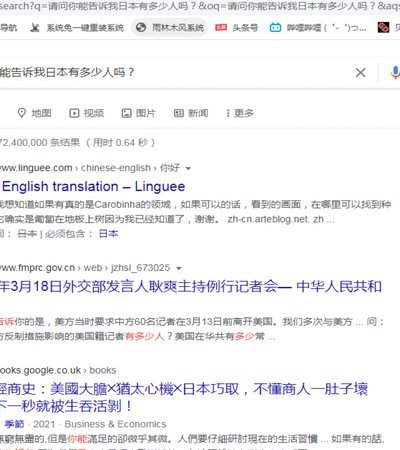Open the 3月18日外交部发言人 press conference result

[x=191, y=287]
